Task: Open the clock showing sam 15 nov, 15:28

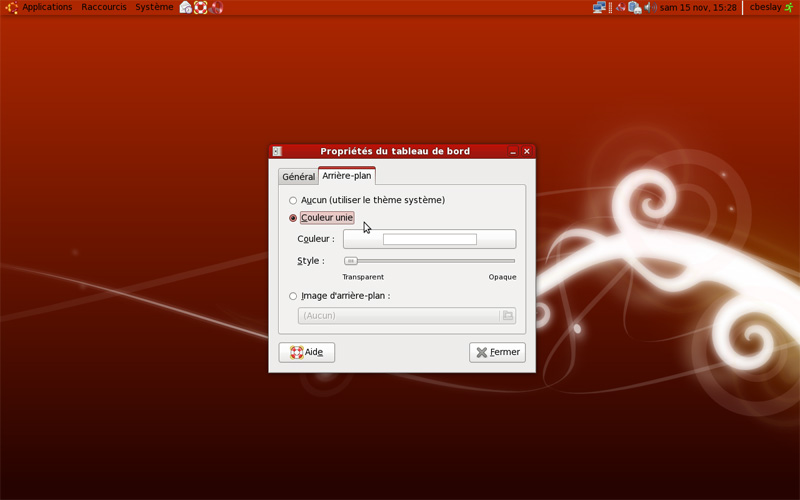Action: click(698, 7)
